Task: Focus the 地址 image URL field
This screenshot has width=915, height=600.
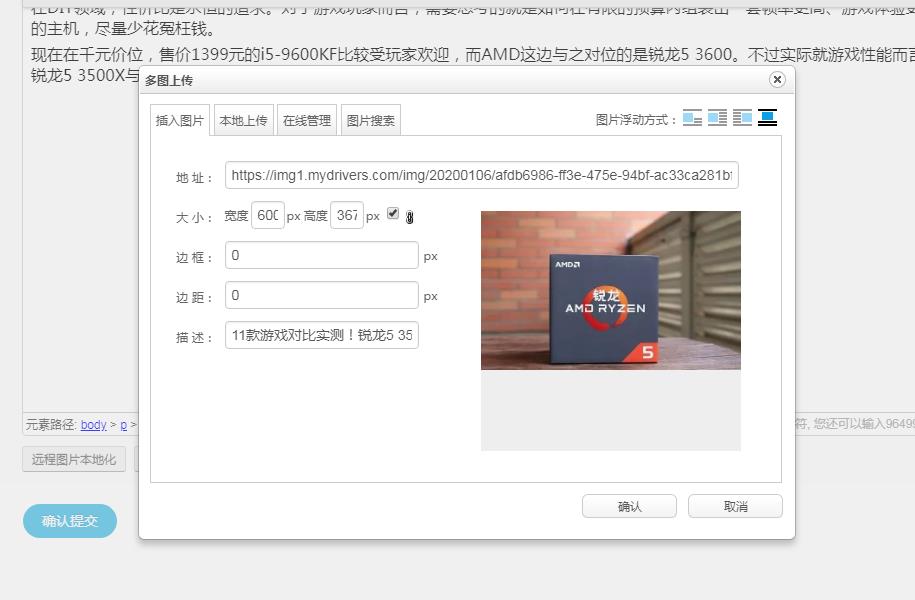Action: point(481,175)
